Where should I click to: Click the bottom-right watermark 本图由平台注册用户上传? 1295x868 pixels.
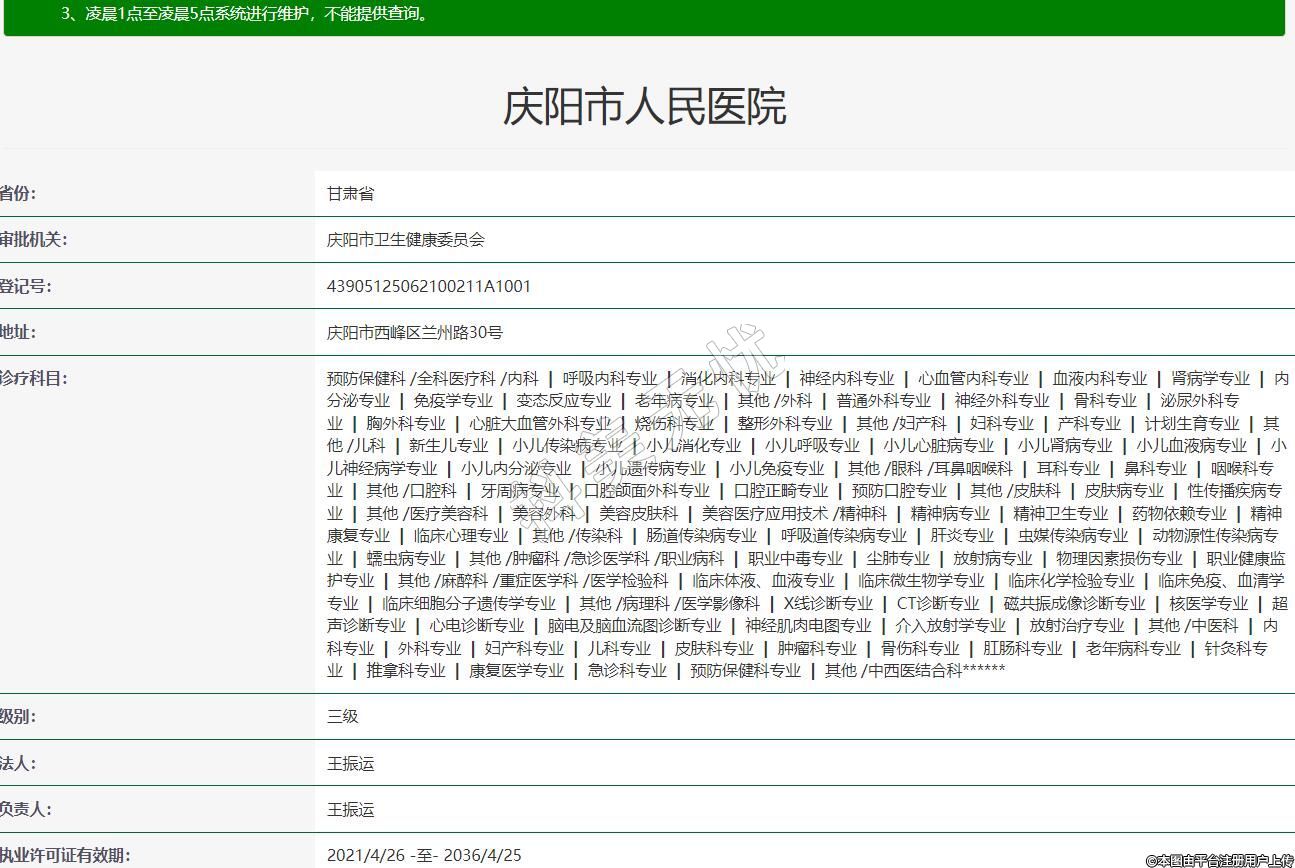click(1219, 859)
